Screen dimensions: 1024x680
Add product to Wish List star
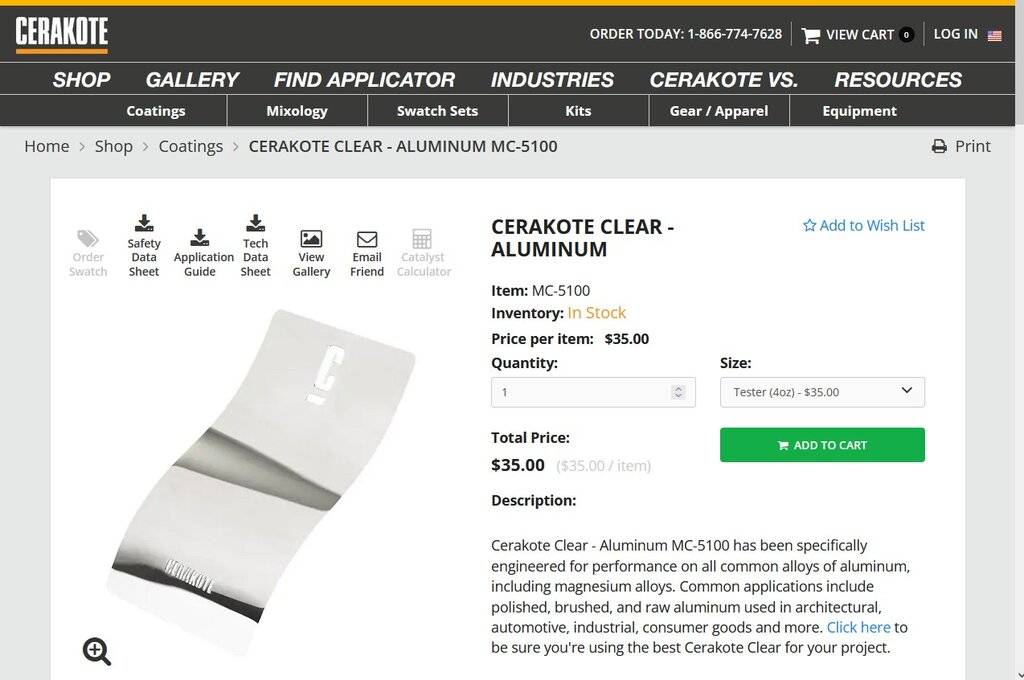tap(809, 226)
